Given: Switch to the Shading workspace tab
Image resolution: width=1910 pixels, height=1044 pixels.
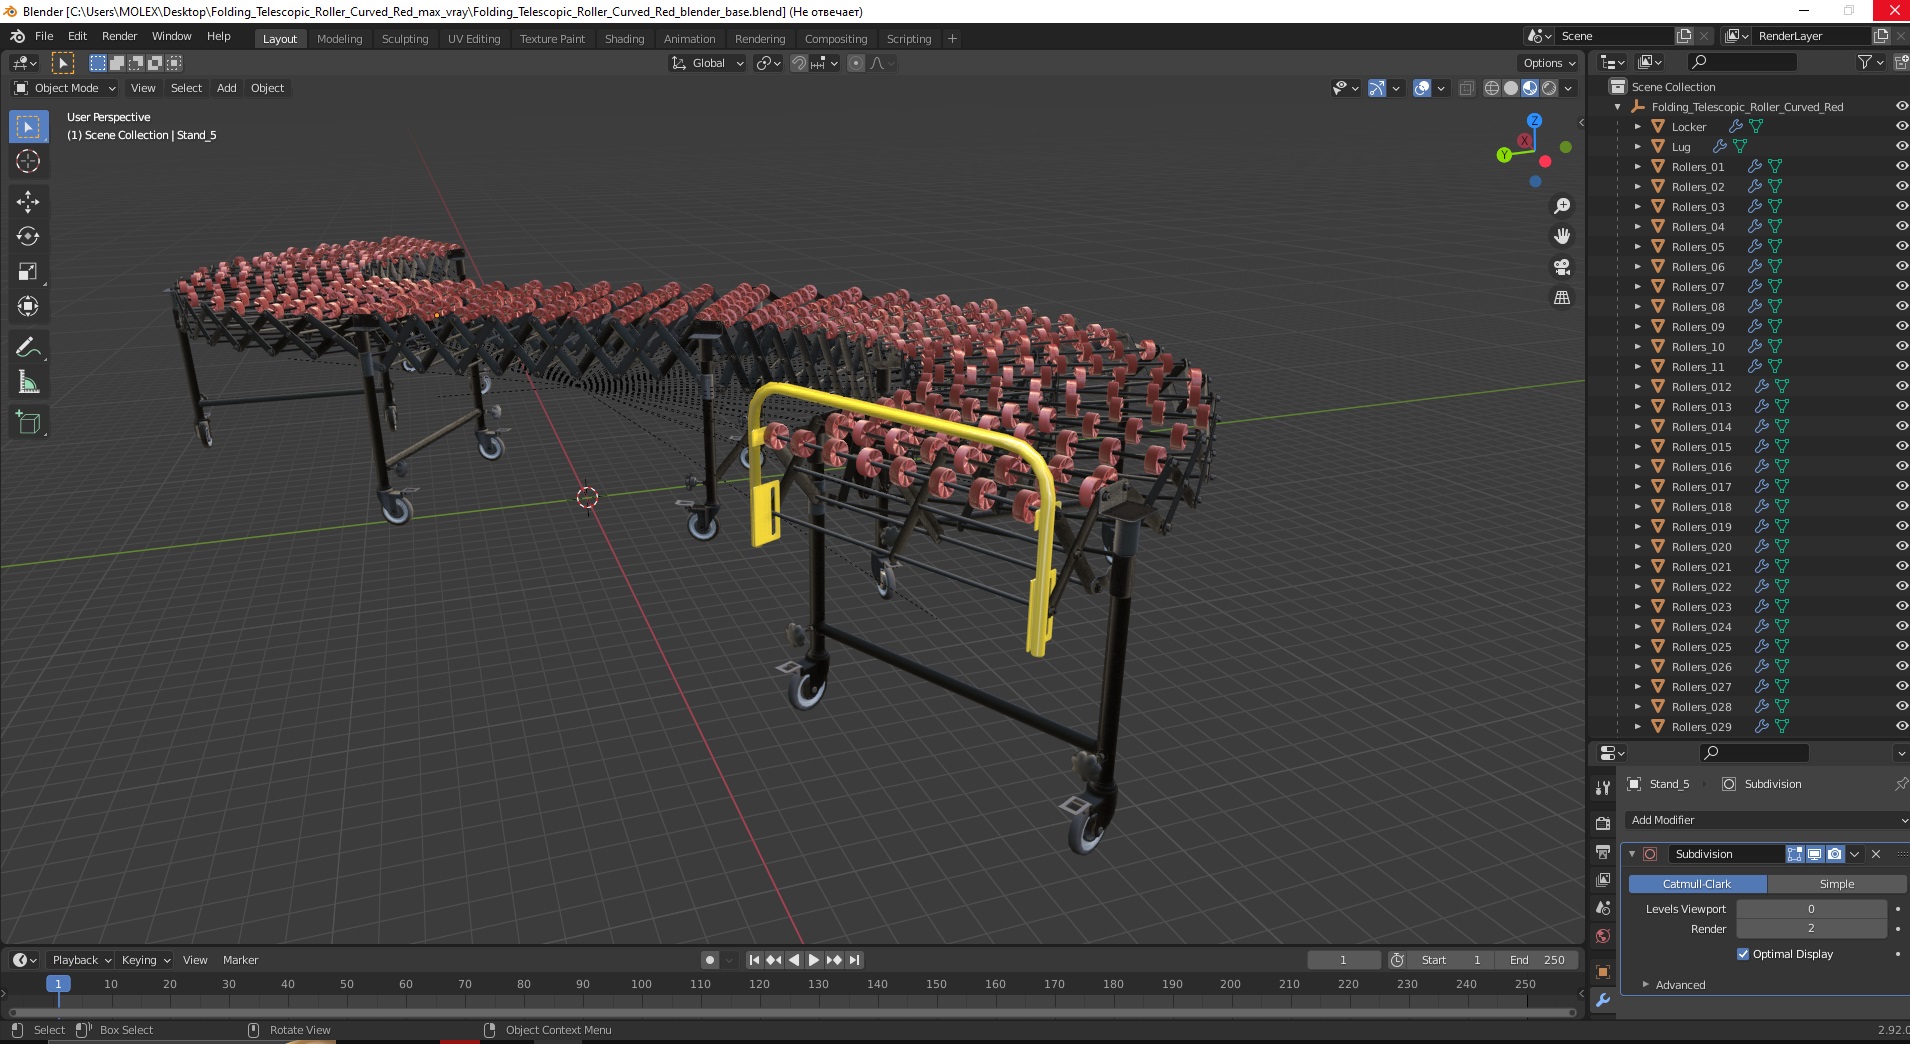Looking at the screenshot, I should click(x=624, y=39).
